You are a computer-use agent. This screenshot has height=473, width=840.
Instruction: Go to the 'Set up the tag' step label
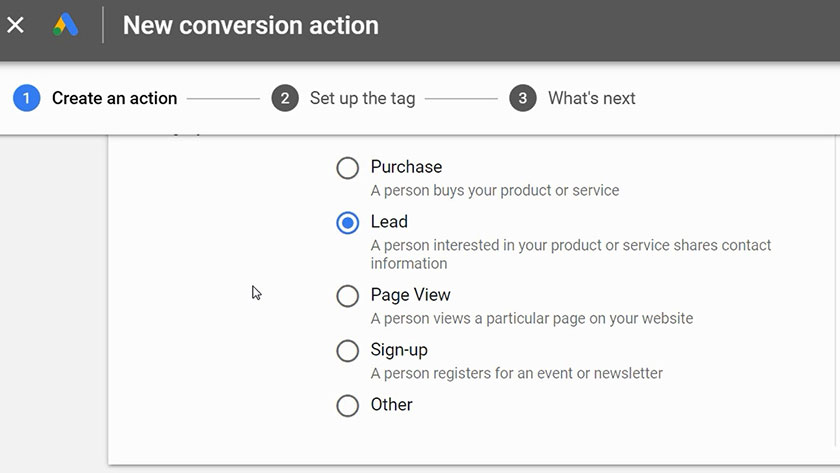362,98
